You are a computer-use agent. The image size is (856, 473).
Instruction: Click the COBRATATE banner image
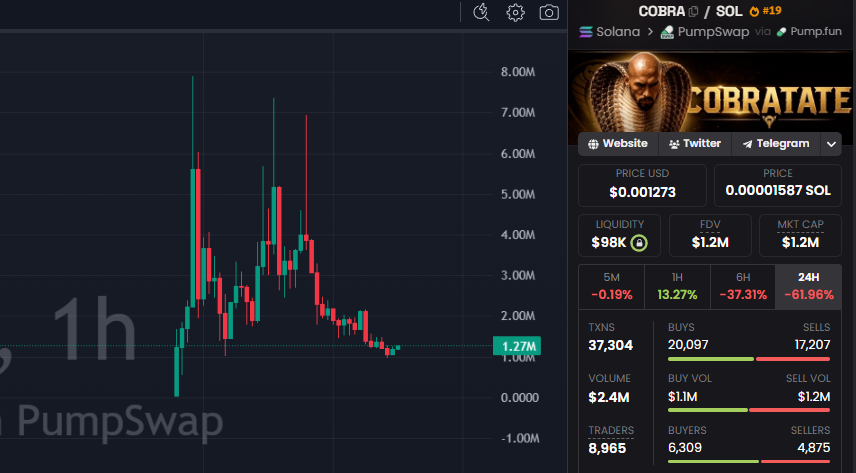tap(710, 92)
